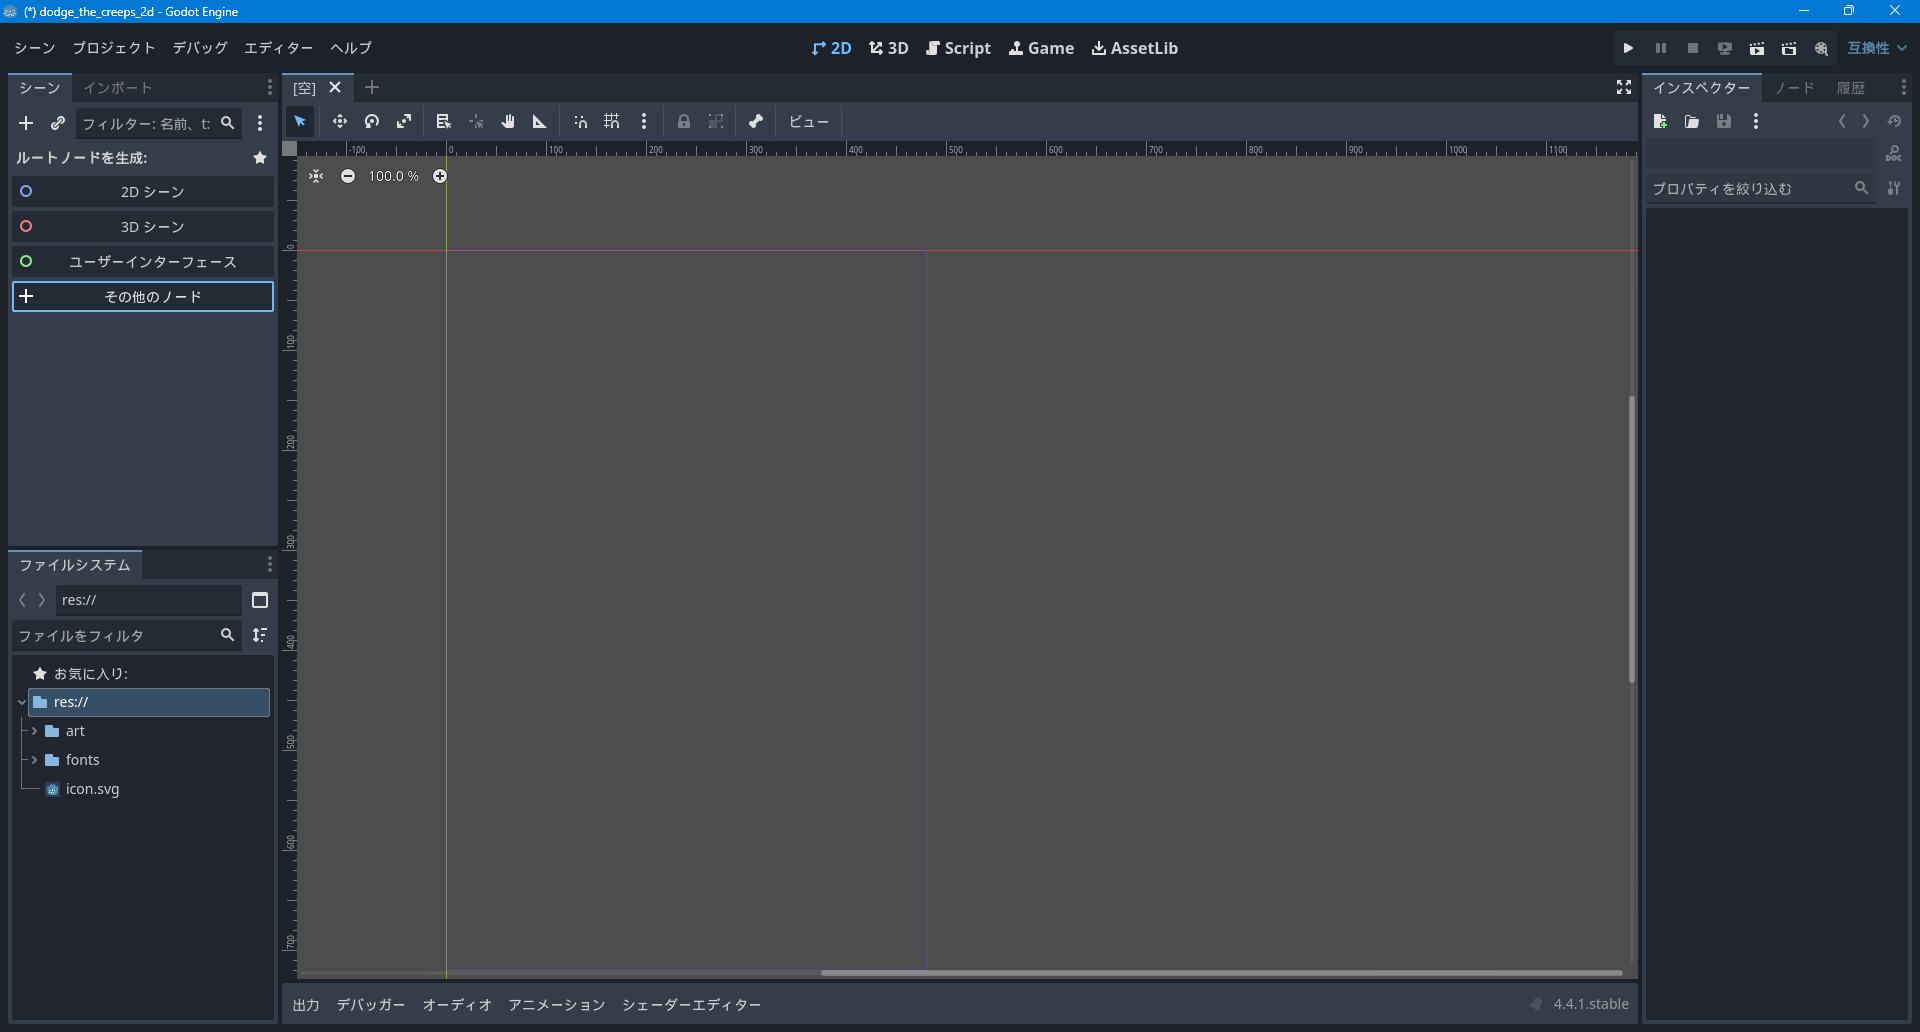Image resolution: width=1920 pixels, height=1032 pixels.
Task: Switch to the 履歴 tab
Action: coord(1851,88)
